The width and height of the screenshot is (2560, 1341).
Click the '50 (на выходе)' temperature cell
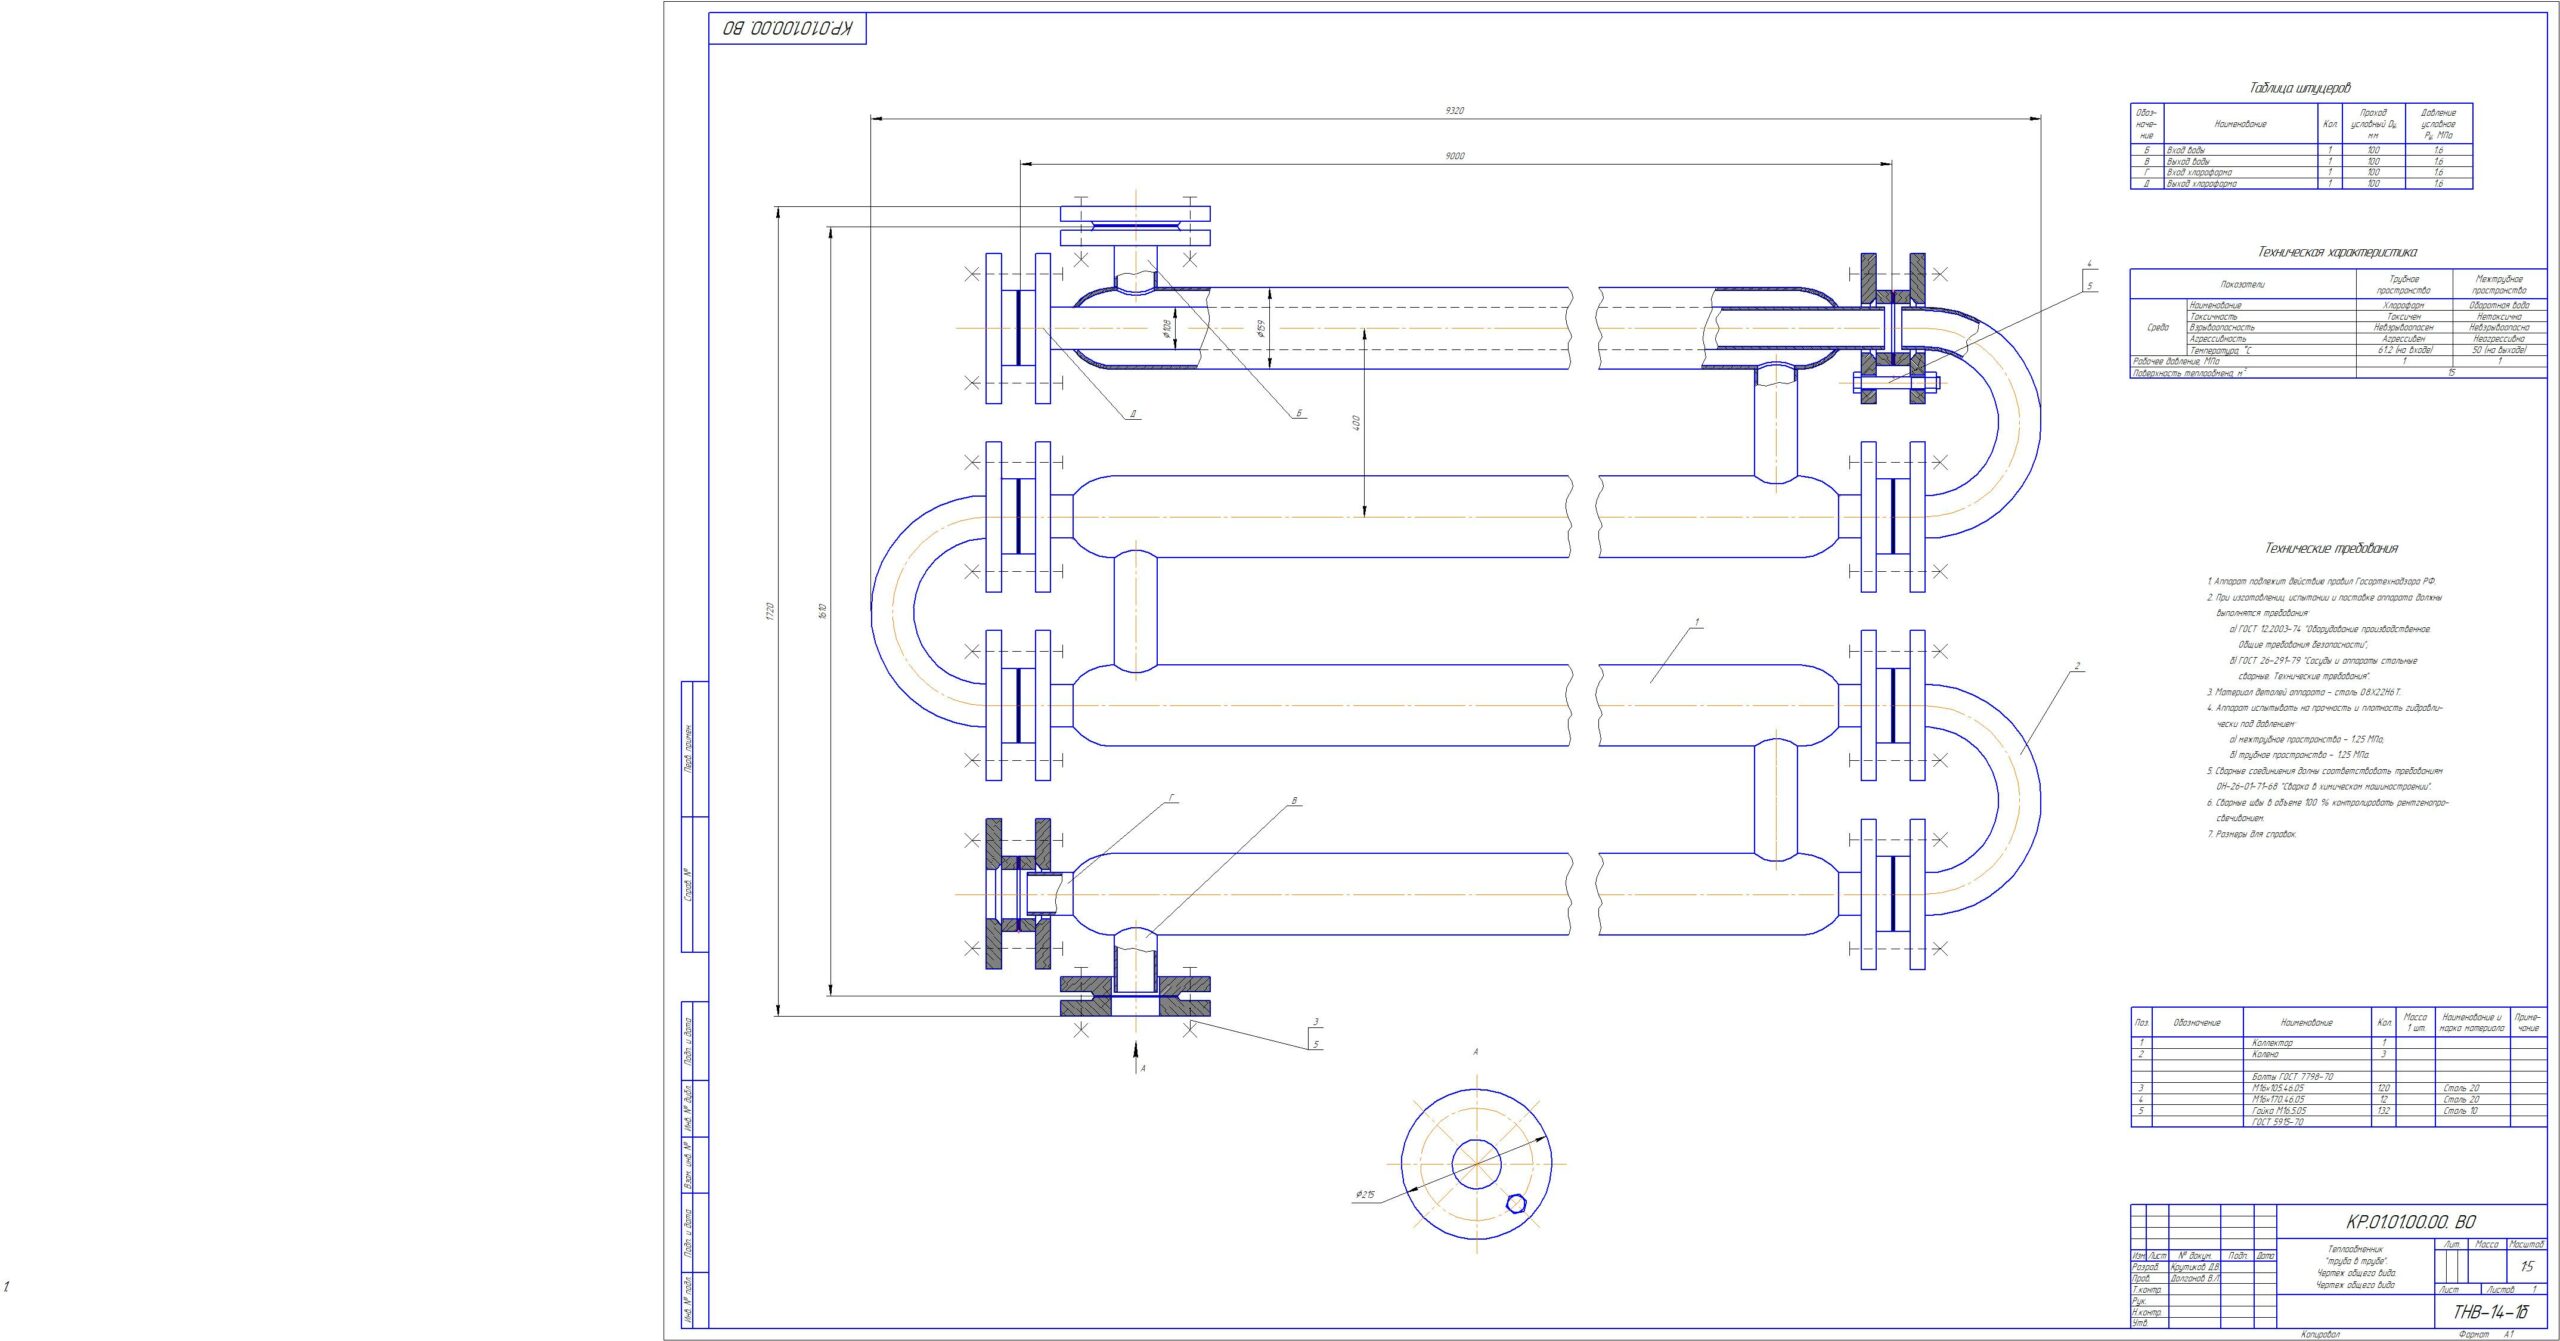point(2499,350)
